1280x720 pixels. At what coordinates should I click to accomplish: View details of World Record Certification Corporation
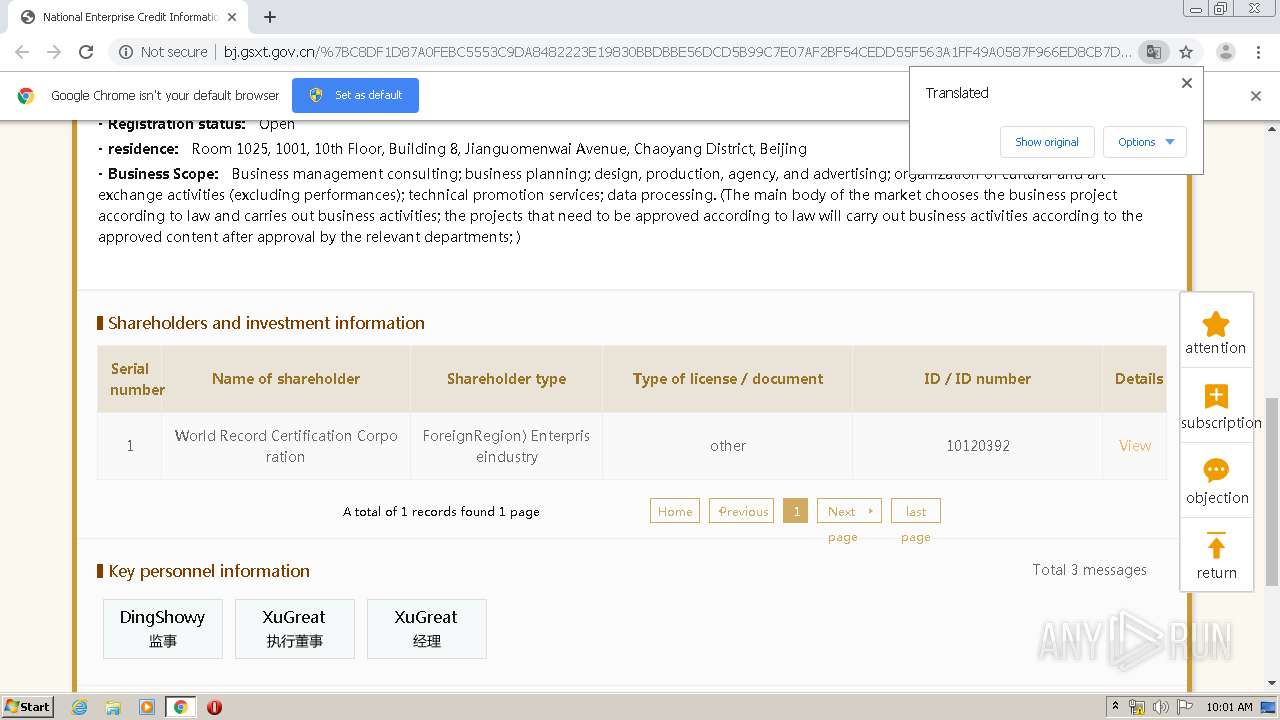pyautogui.click(x=1134, y=446)
